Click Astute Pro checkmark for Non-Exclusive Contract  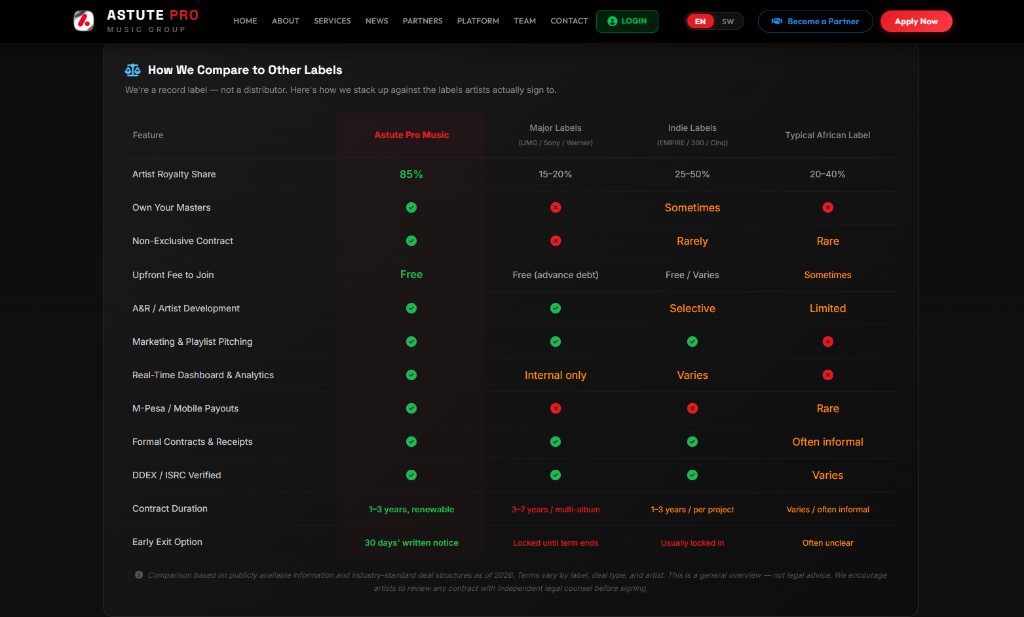click(x=411, y=241)
